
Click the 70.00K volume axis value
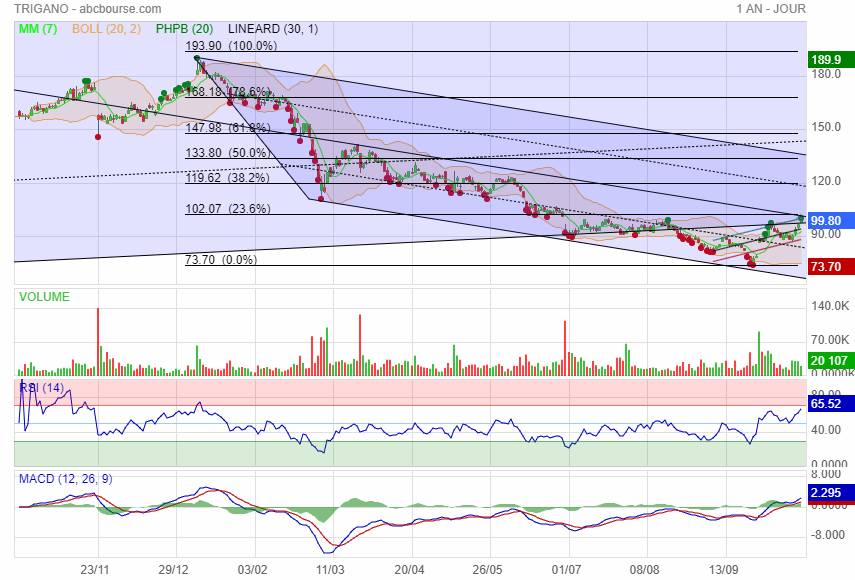point(830,340)
